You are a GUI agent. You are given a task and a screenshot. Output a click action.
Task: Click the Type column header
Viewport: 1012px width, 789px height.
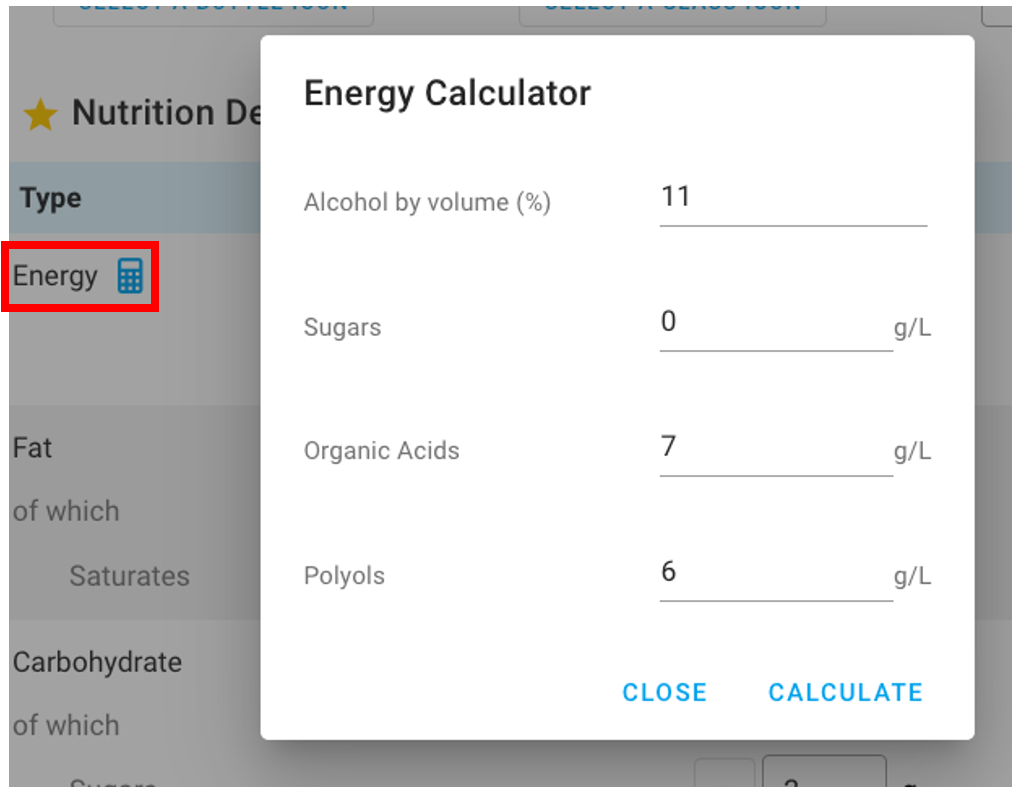point(51,198)
